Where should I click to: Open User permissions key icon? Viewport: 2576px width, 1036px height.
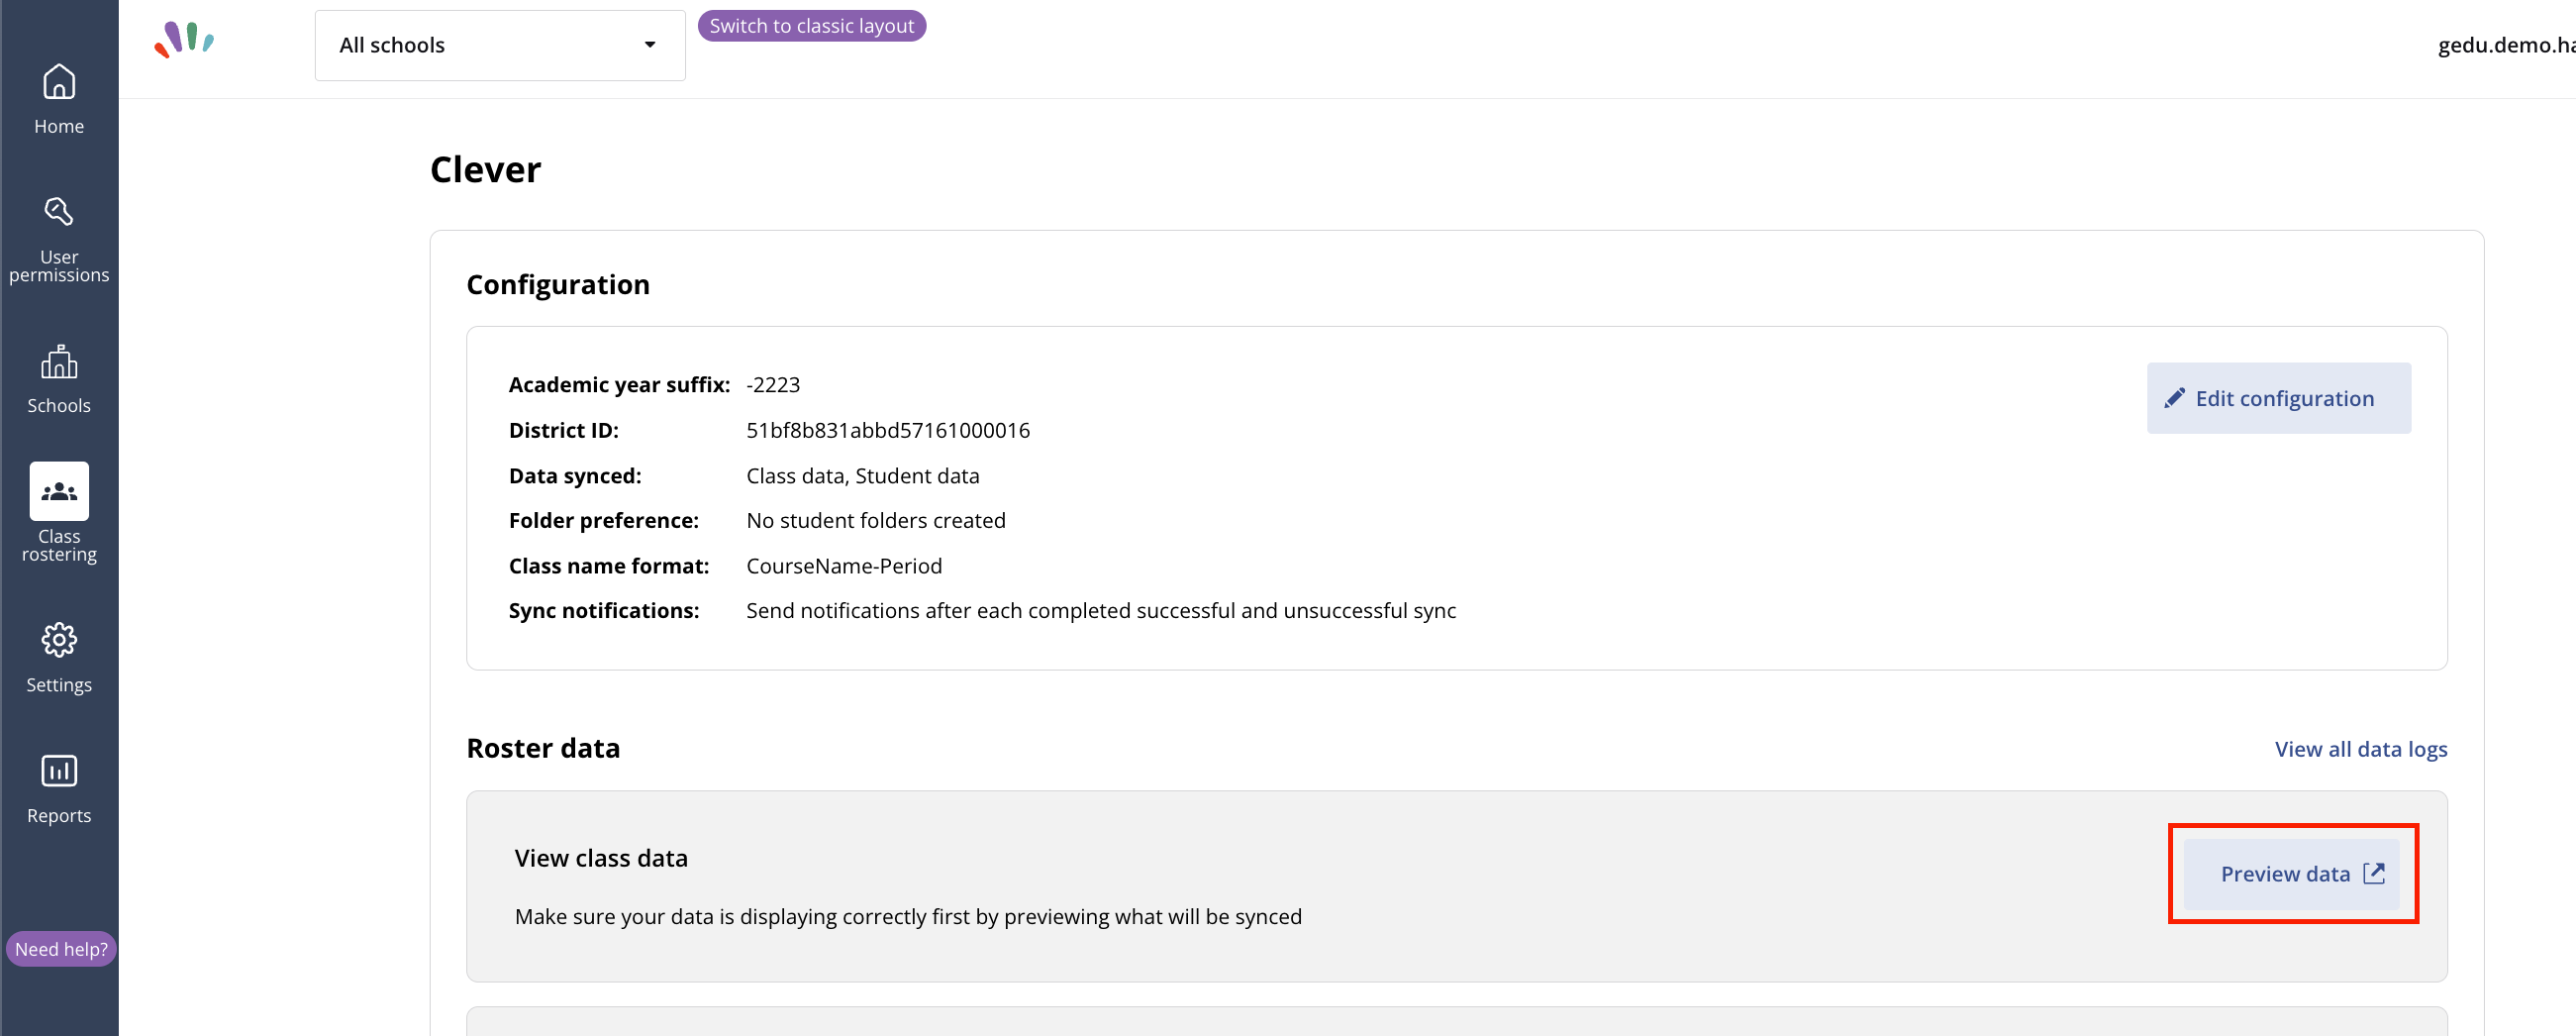(x=59, y=211)
